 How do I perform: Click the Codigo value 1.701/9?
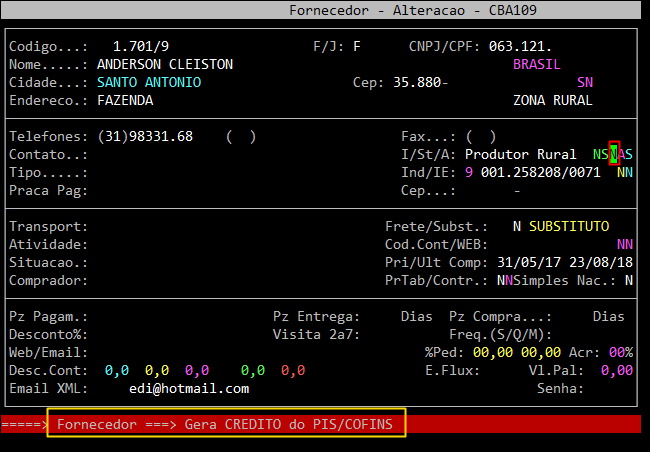141,46
